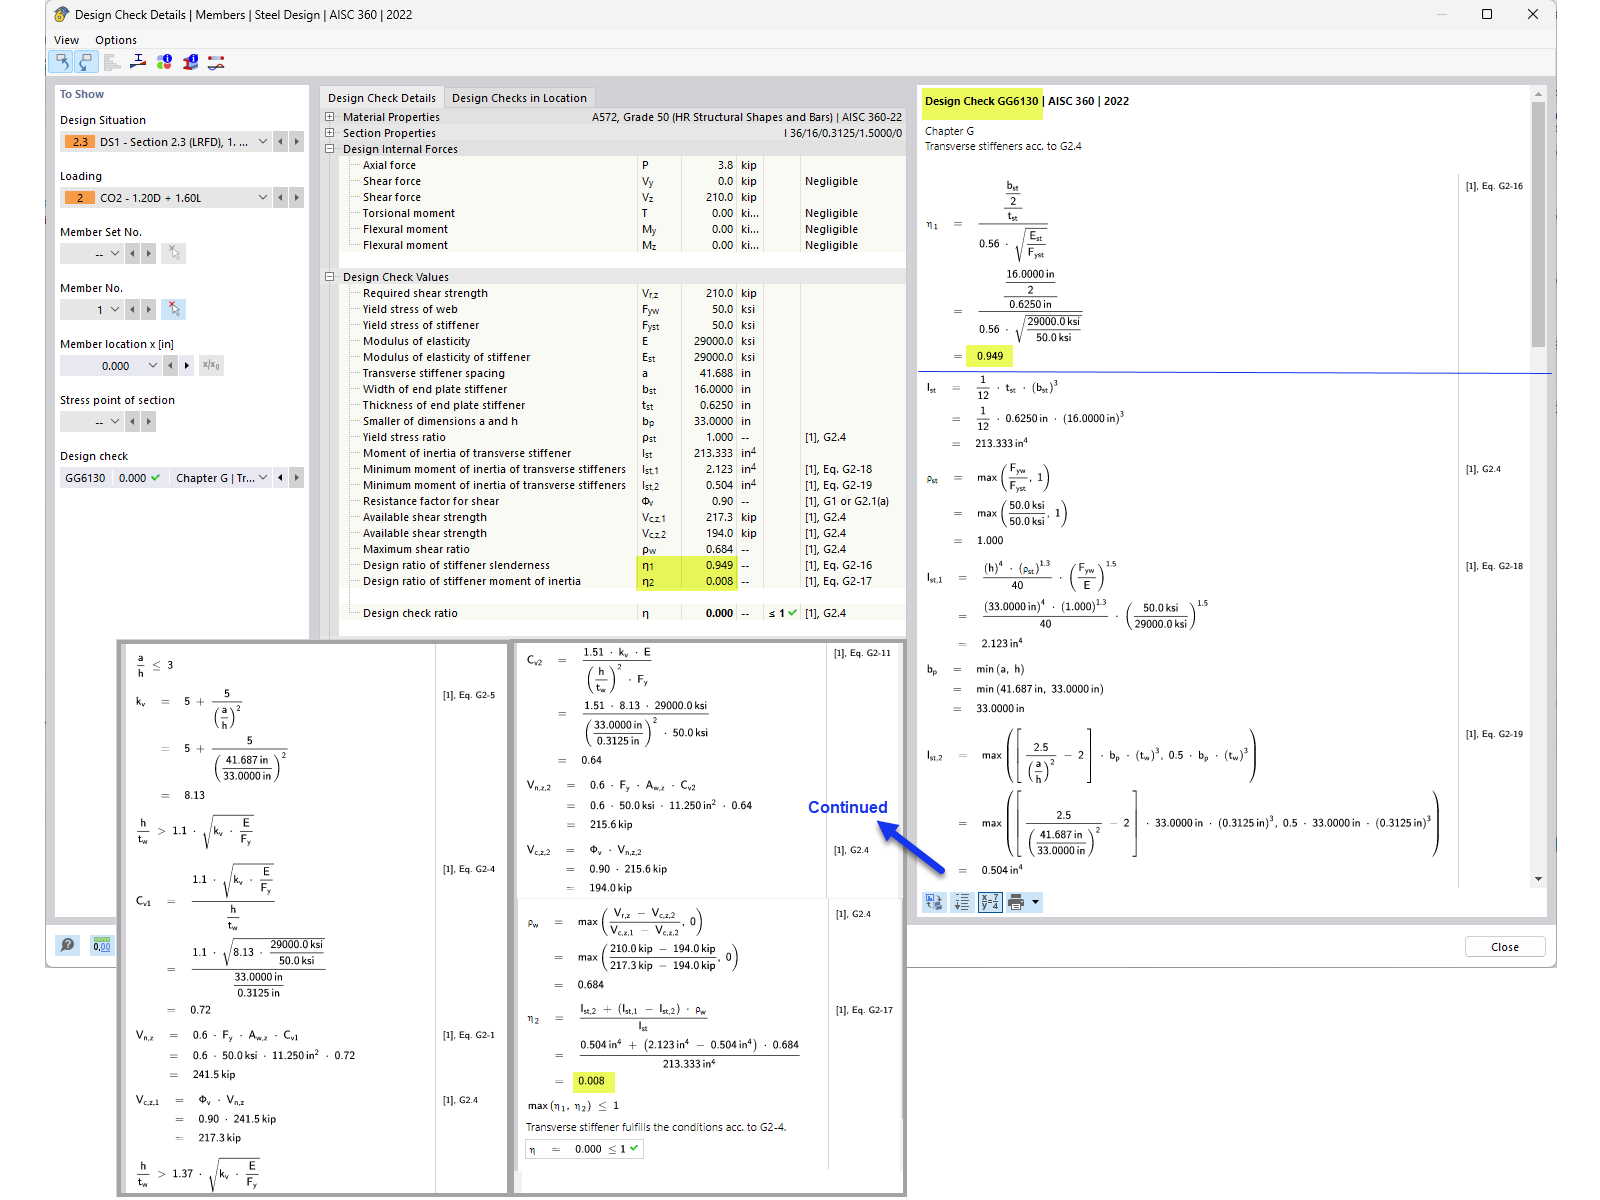Switch to the Design Checks in Location tab
Viewport: 1600px width, 1200px height.
pyautogui.click(x=519, y=98)
